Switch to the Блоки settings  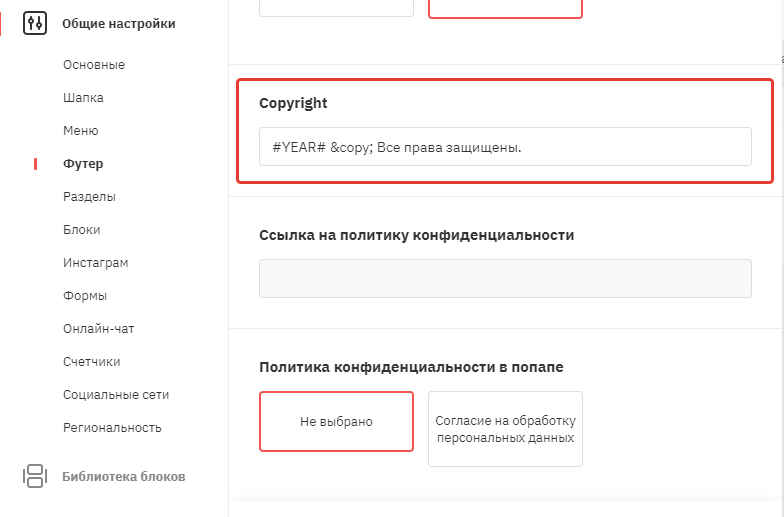pyautogui.click(x=81, y=230)
